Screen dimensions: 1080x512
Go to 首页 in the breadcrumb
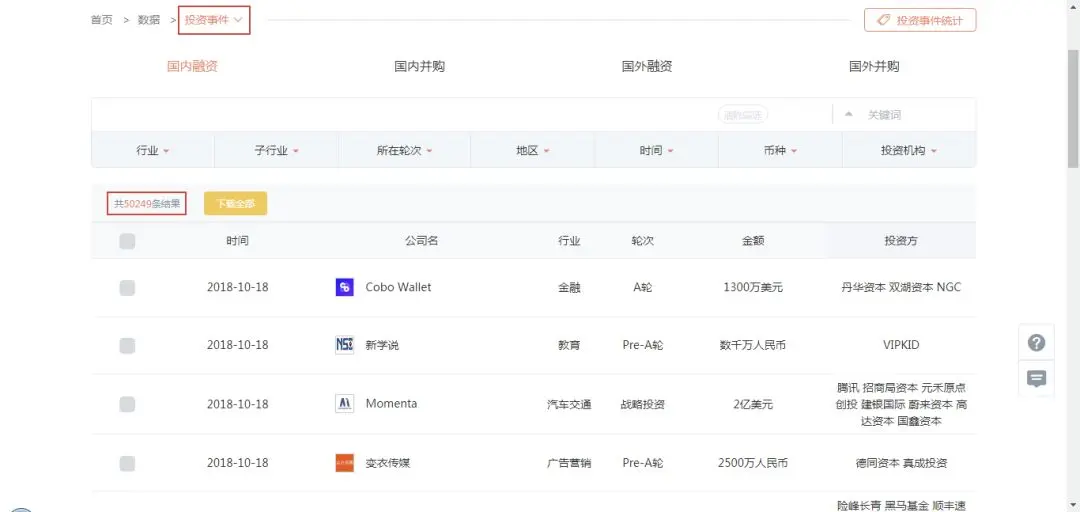point(102,20)
